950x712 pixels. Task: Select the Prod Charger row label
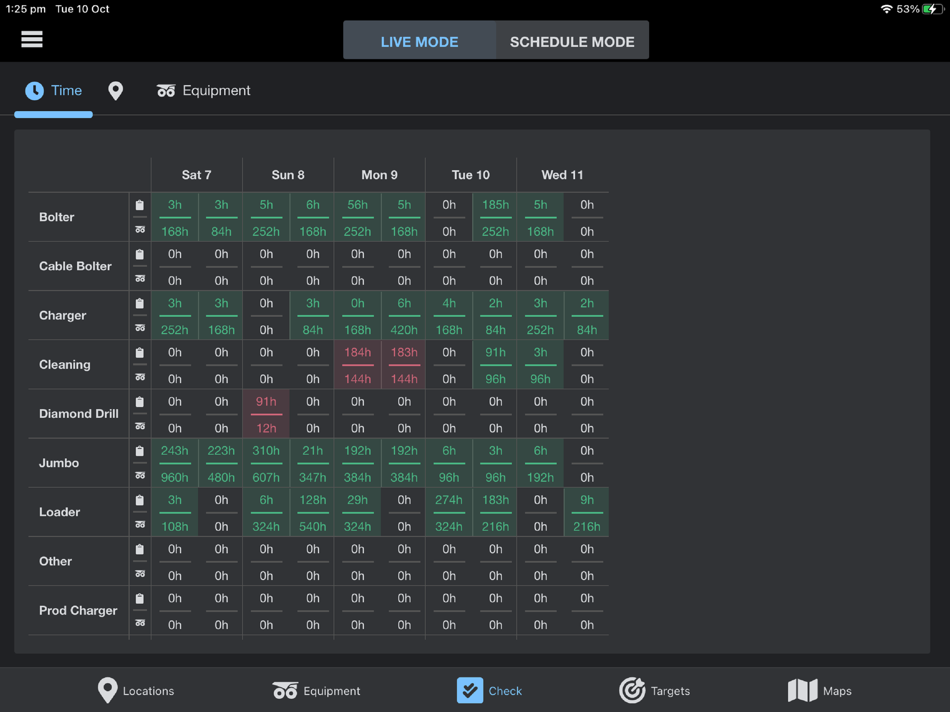pyautogui.click(x=78, y=610)
